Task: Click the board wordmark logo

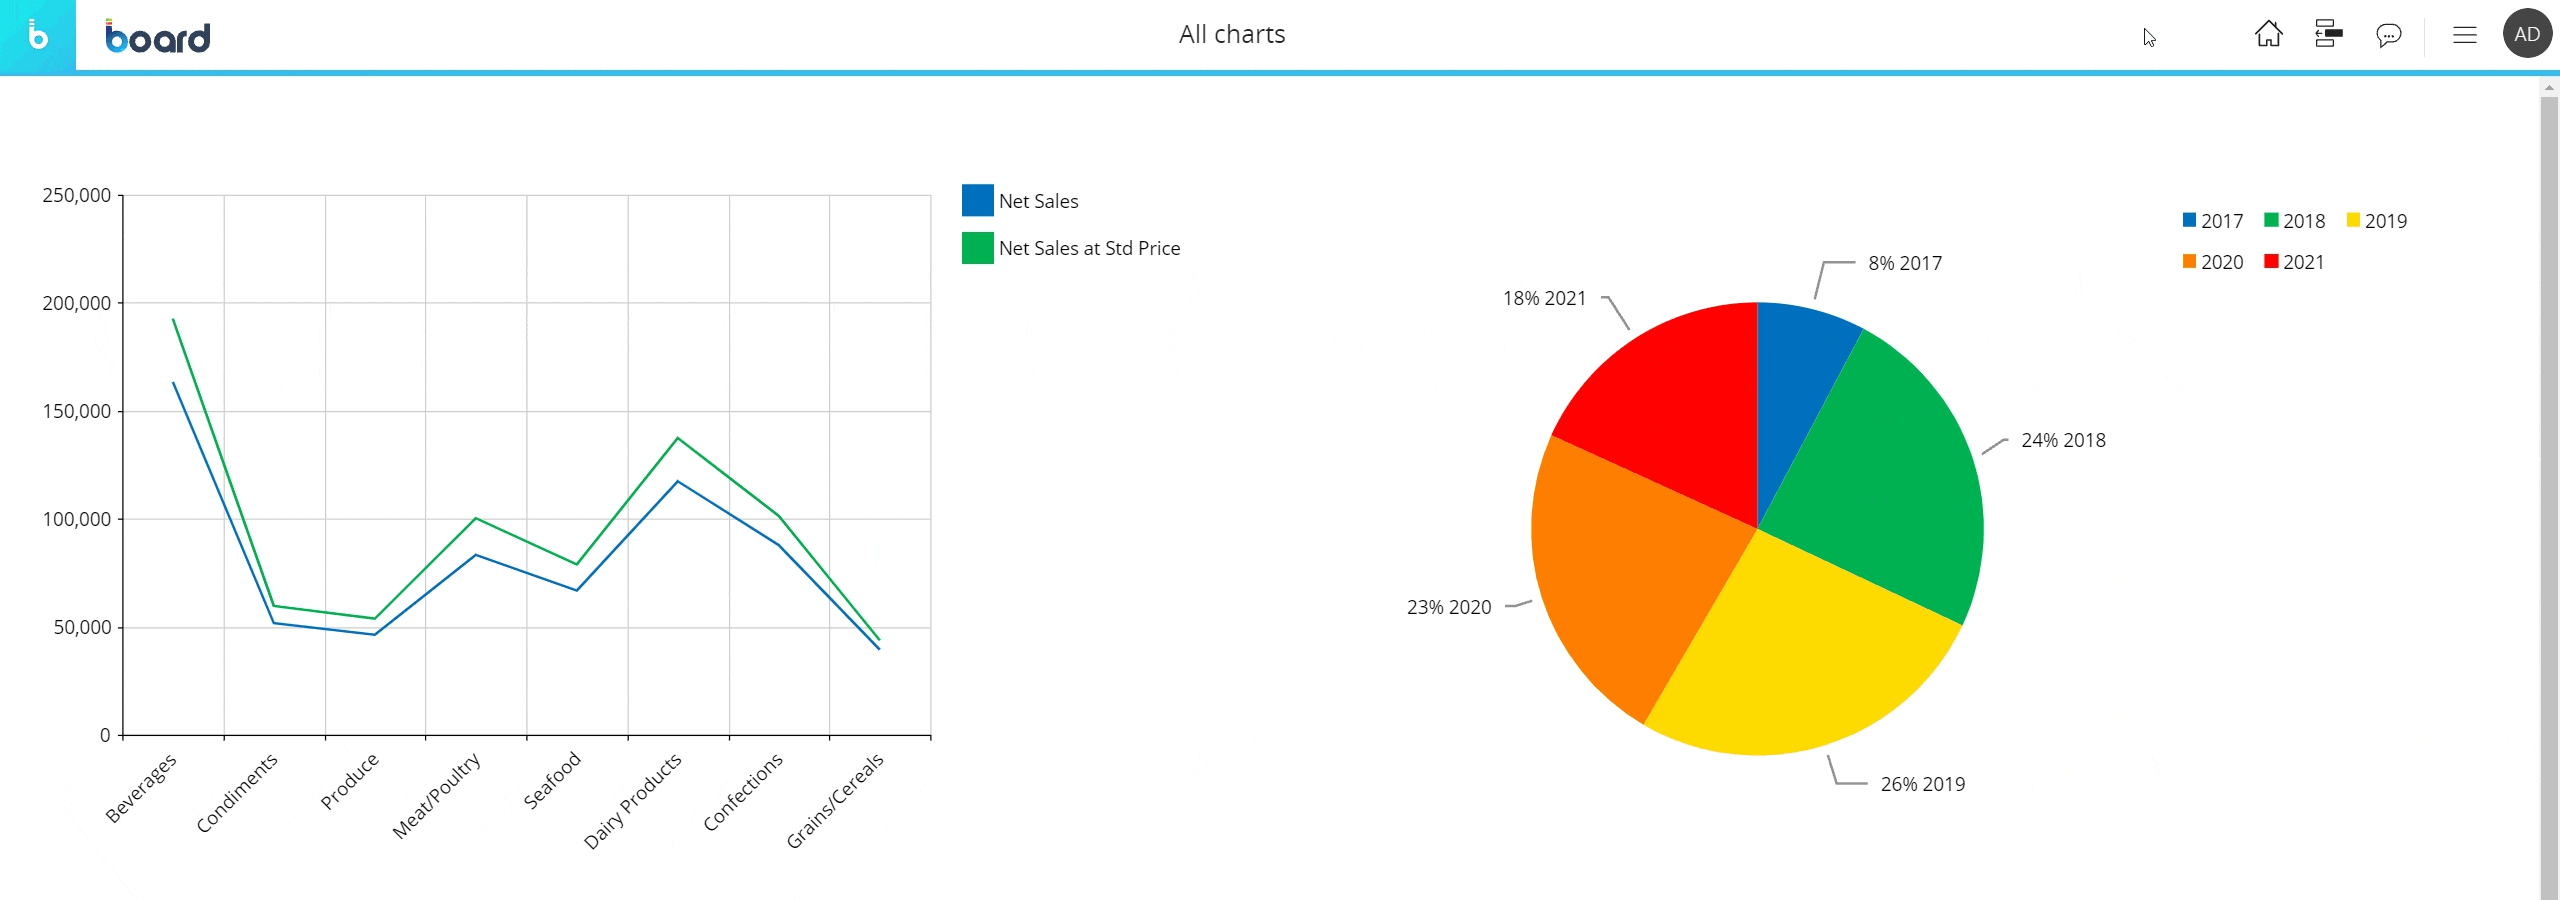Action: [x=158, y=37]
